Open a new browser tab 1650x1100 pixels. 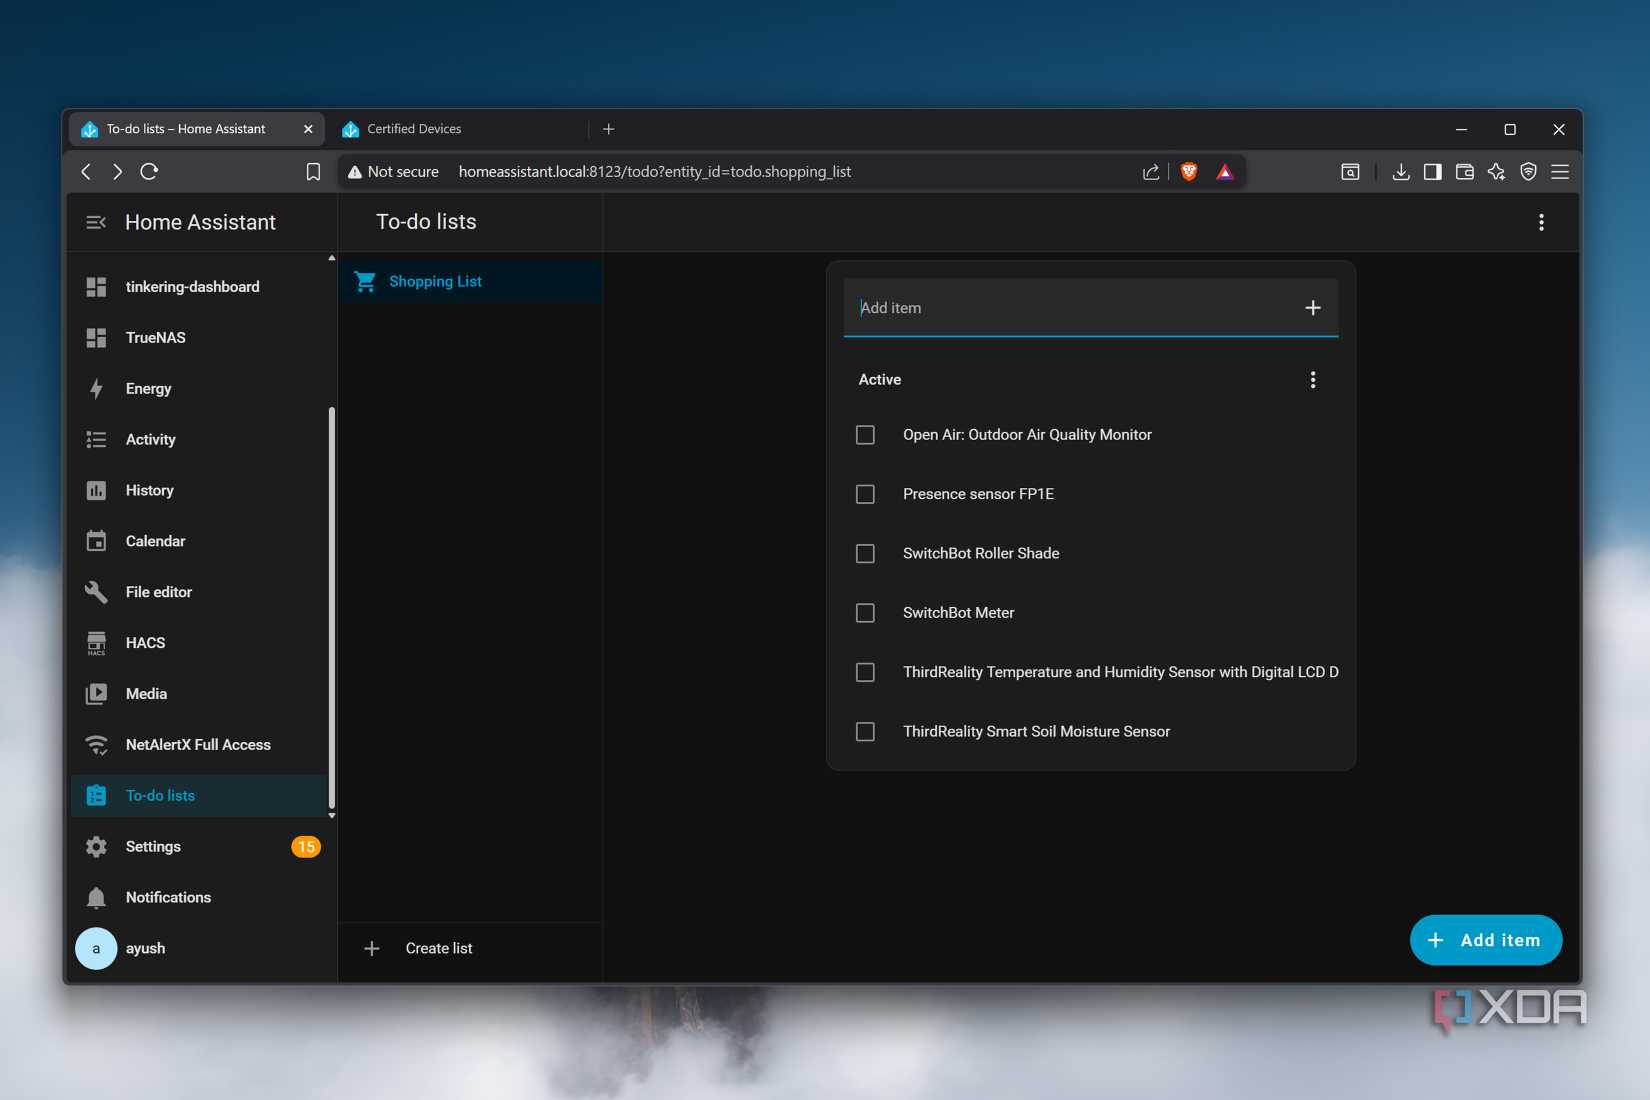(609, 129)
